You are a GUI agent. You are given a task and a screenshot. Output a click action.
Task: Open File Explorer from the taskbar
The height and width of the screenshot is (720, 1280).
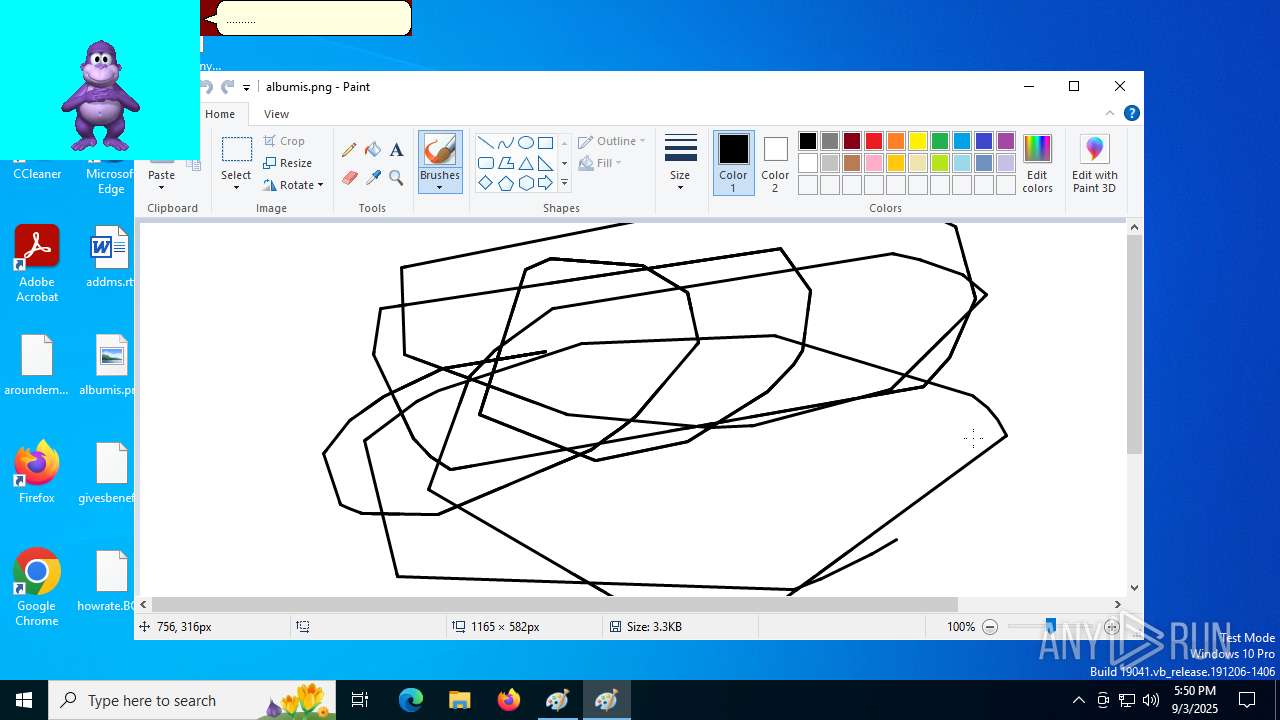(x=459, y=700)
